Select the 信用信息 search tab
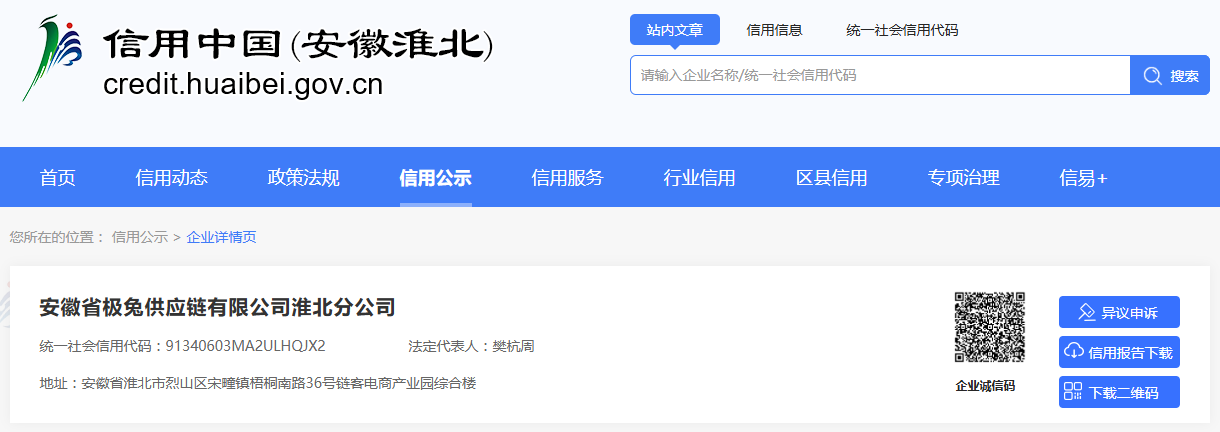Screen dimensions: 1220x432 coord(774,30)
